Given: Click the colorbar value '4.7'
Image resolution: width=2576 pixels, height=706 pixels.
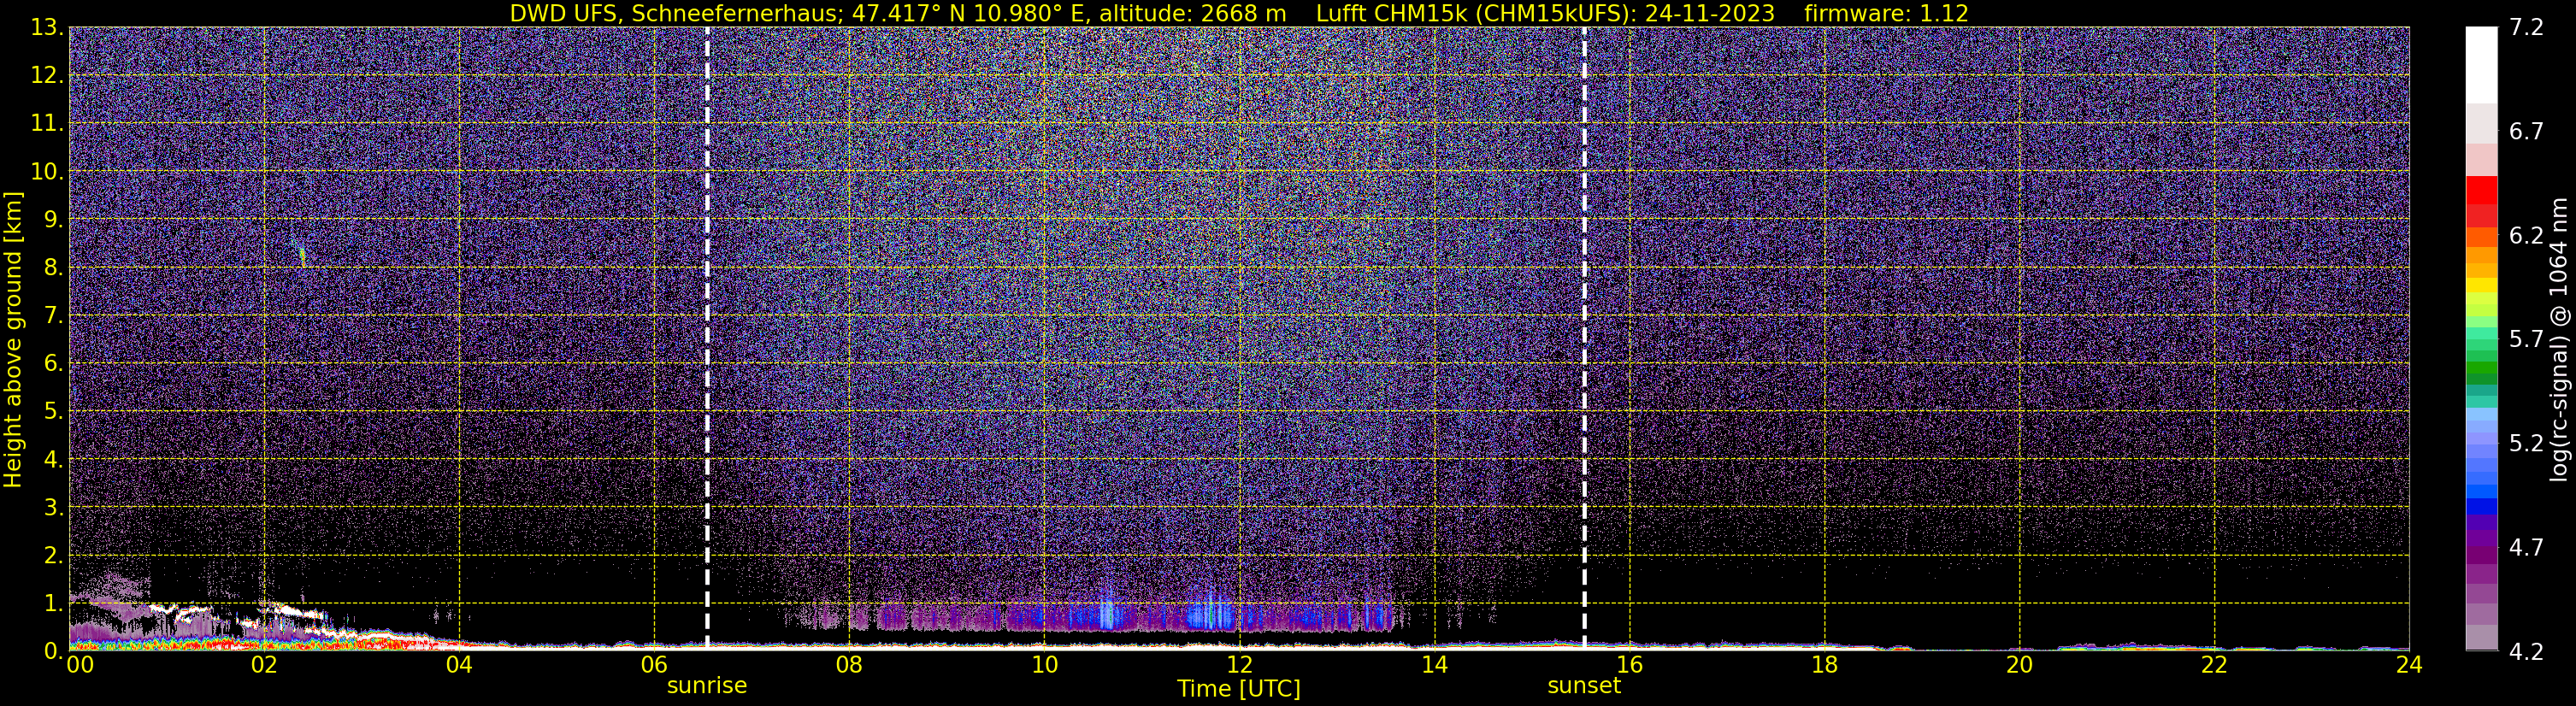Looking at the screenshot, I should point(2526,548).
